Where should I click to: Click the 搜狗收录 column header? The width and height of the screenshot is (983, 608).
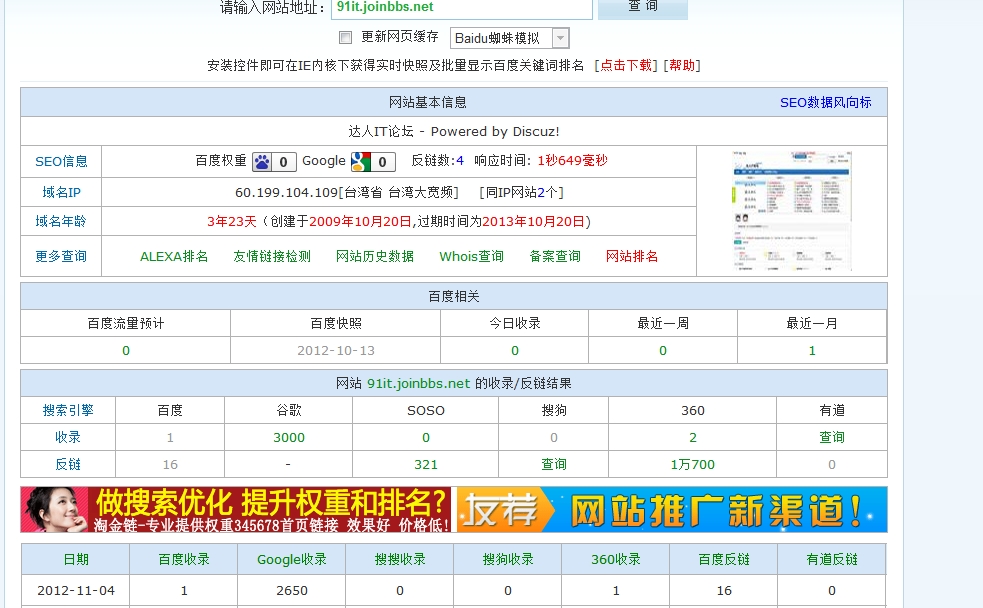click(508, 560)
